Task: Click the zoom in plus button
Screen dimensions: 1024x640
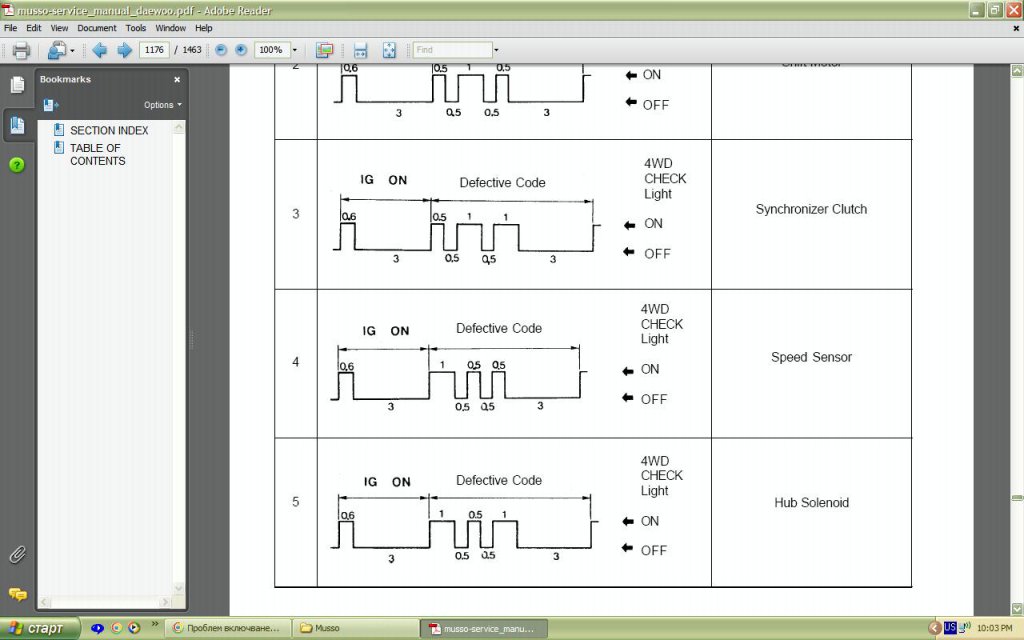Action: pos(241,50)
